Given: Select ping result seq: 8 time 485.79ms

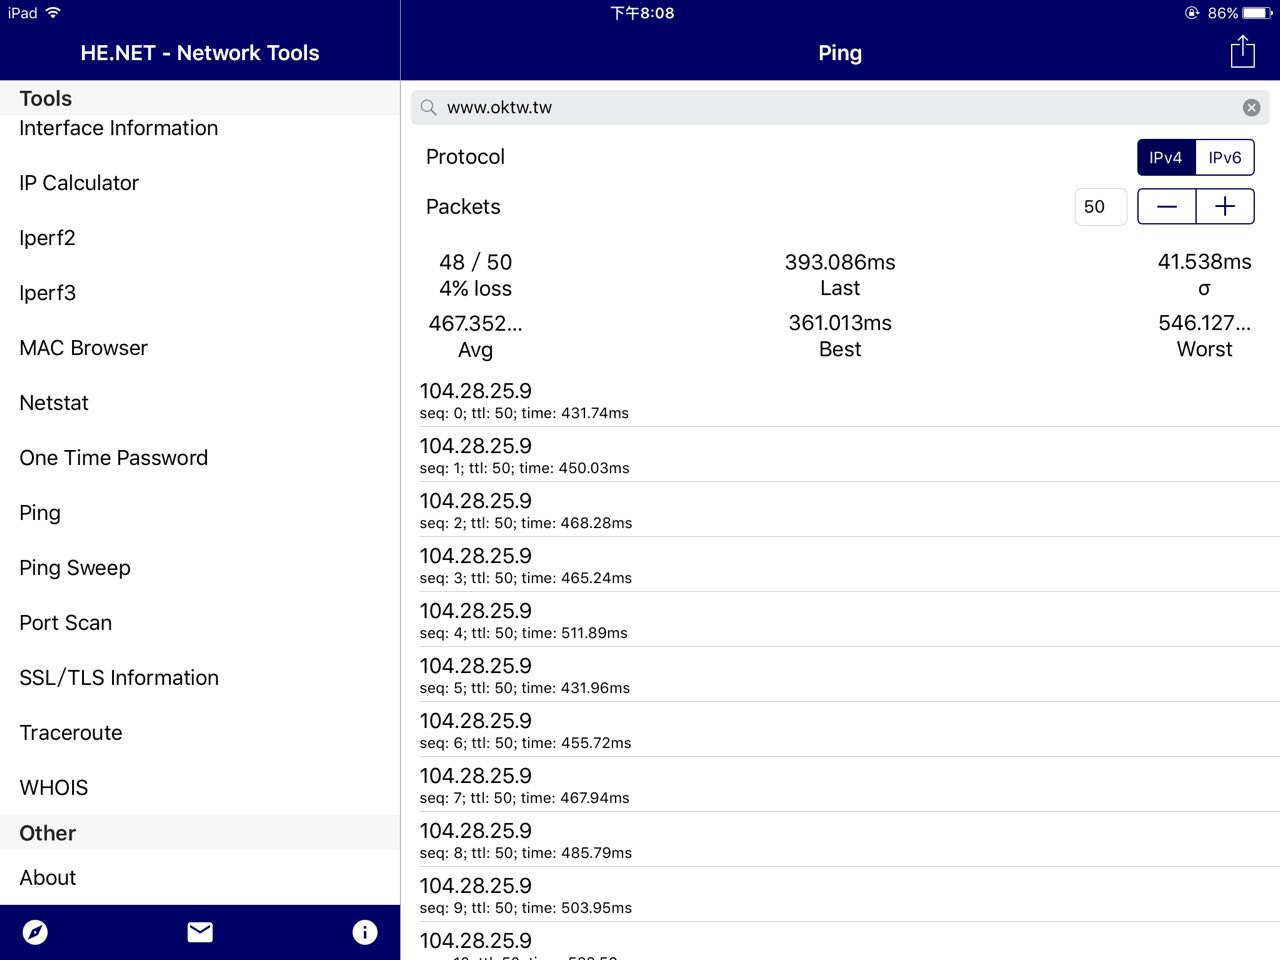Looking at the screenshot, I should click(x=840, y=840).
